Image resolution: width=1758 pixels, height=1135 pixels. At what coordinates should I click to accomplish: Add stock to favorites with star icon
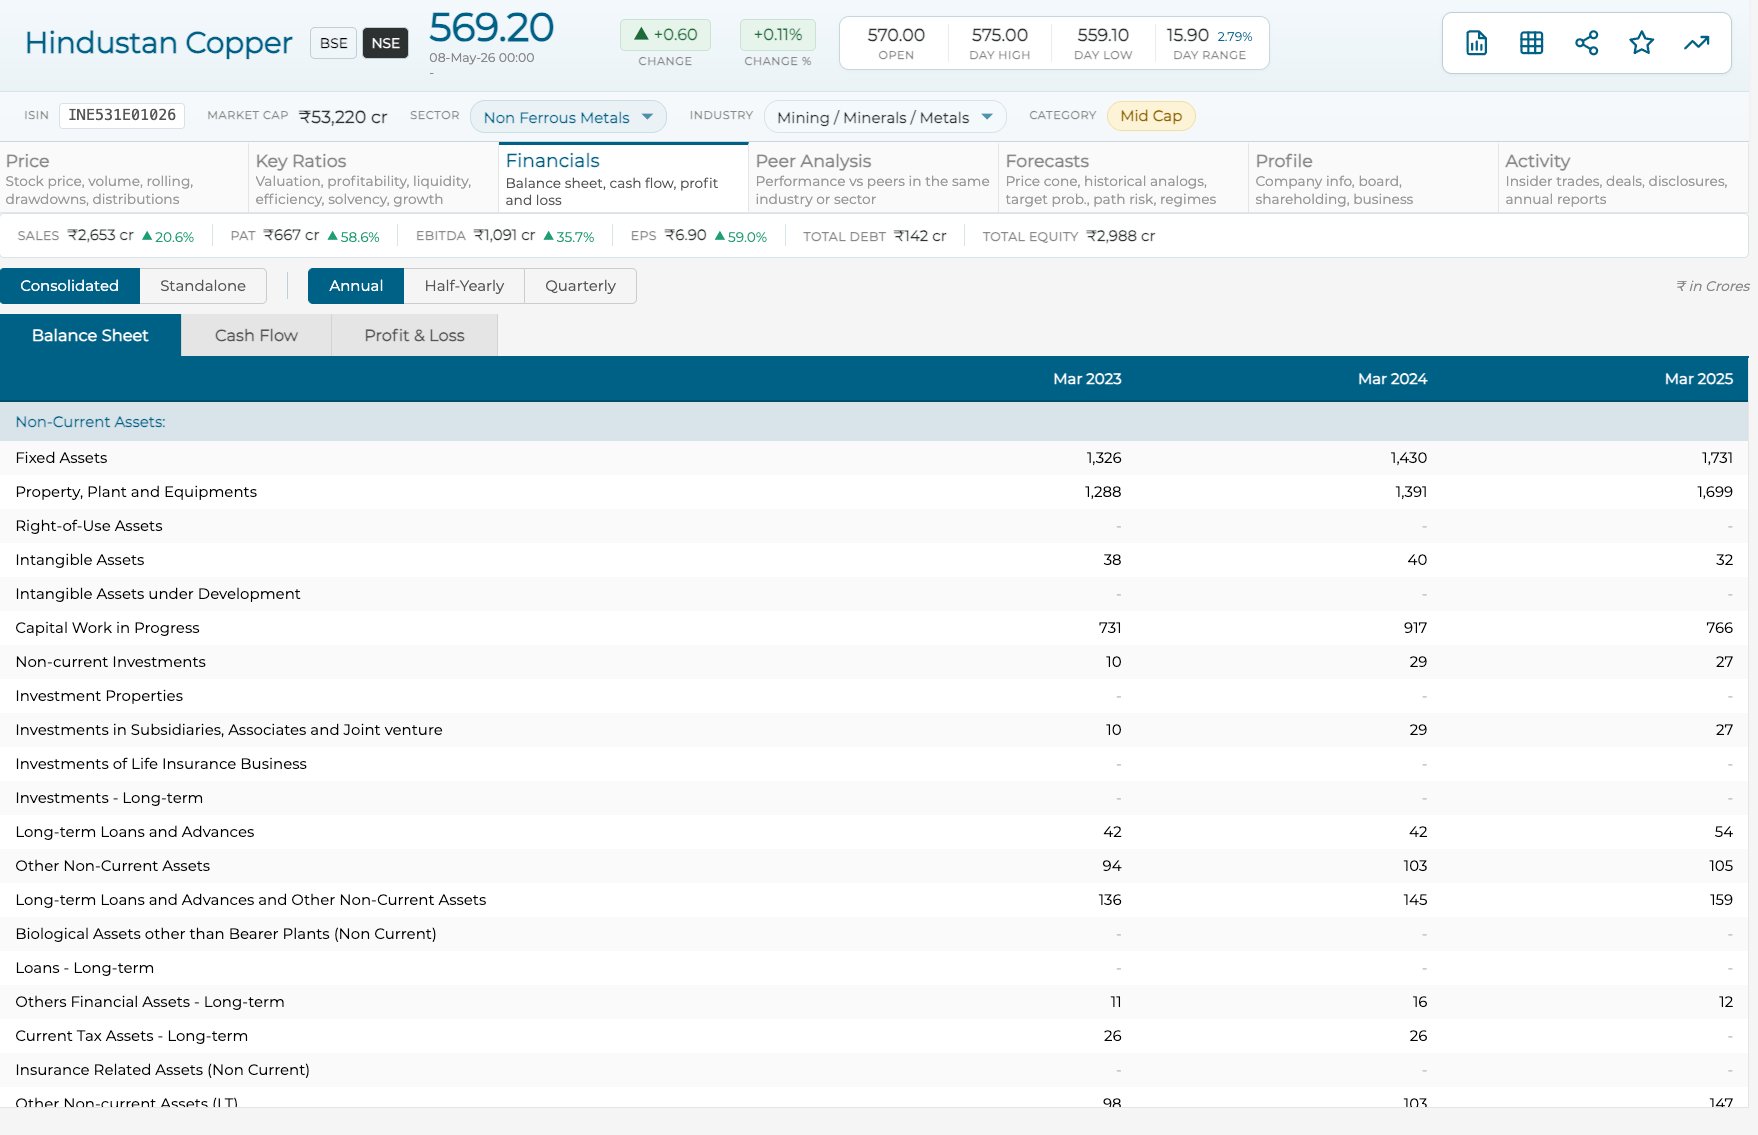[1641, 43]
